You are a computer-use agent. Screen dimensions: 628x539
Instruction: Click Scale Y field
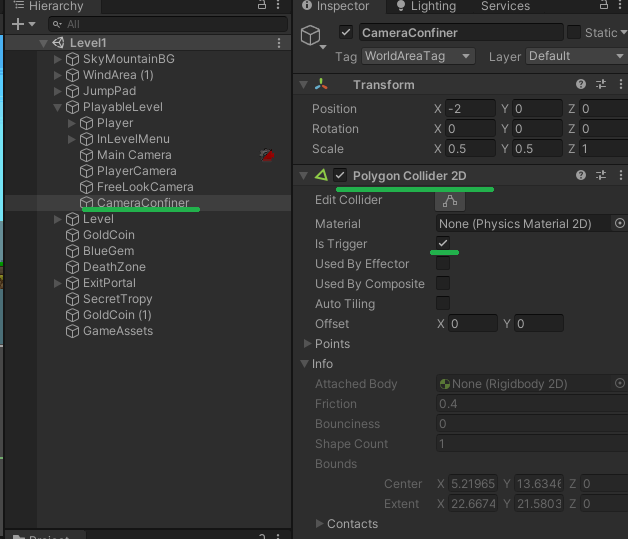(537, 149)
